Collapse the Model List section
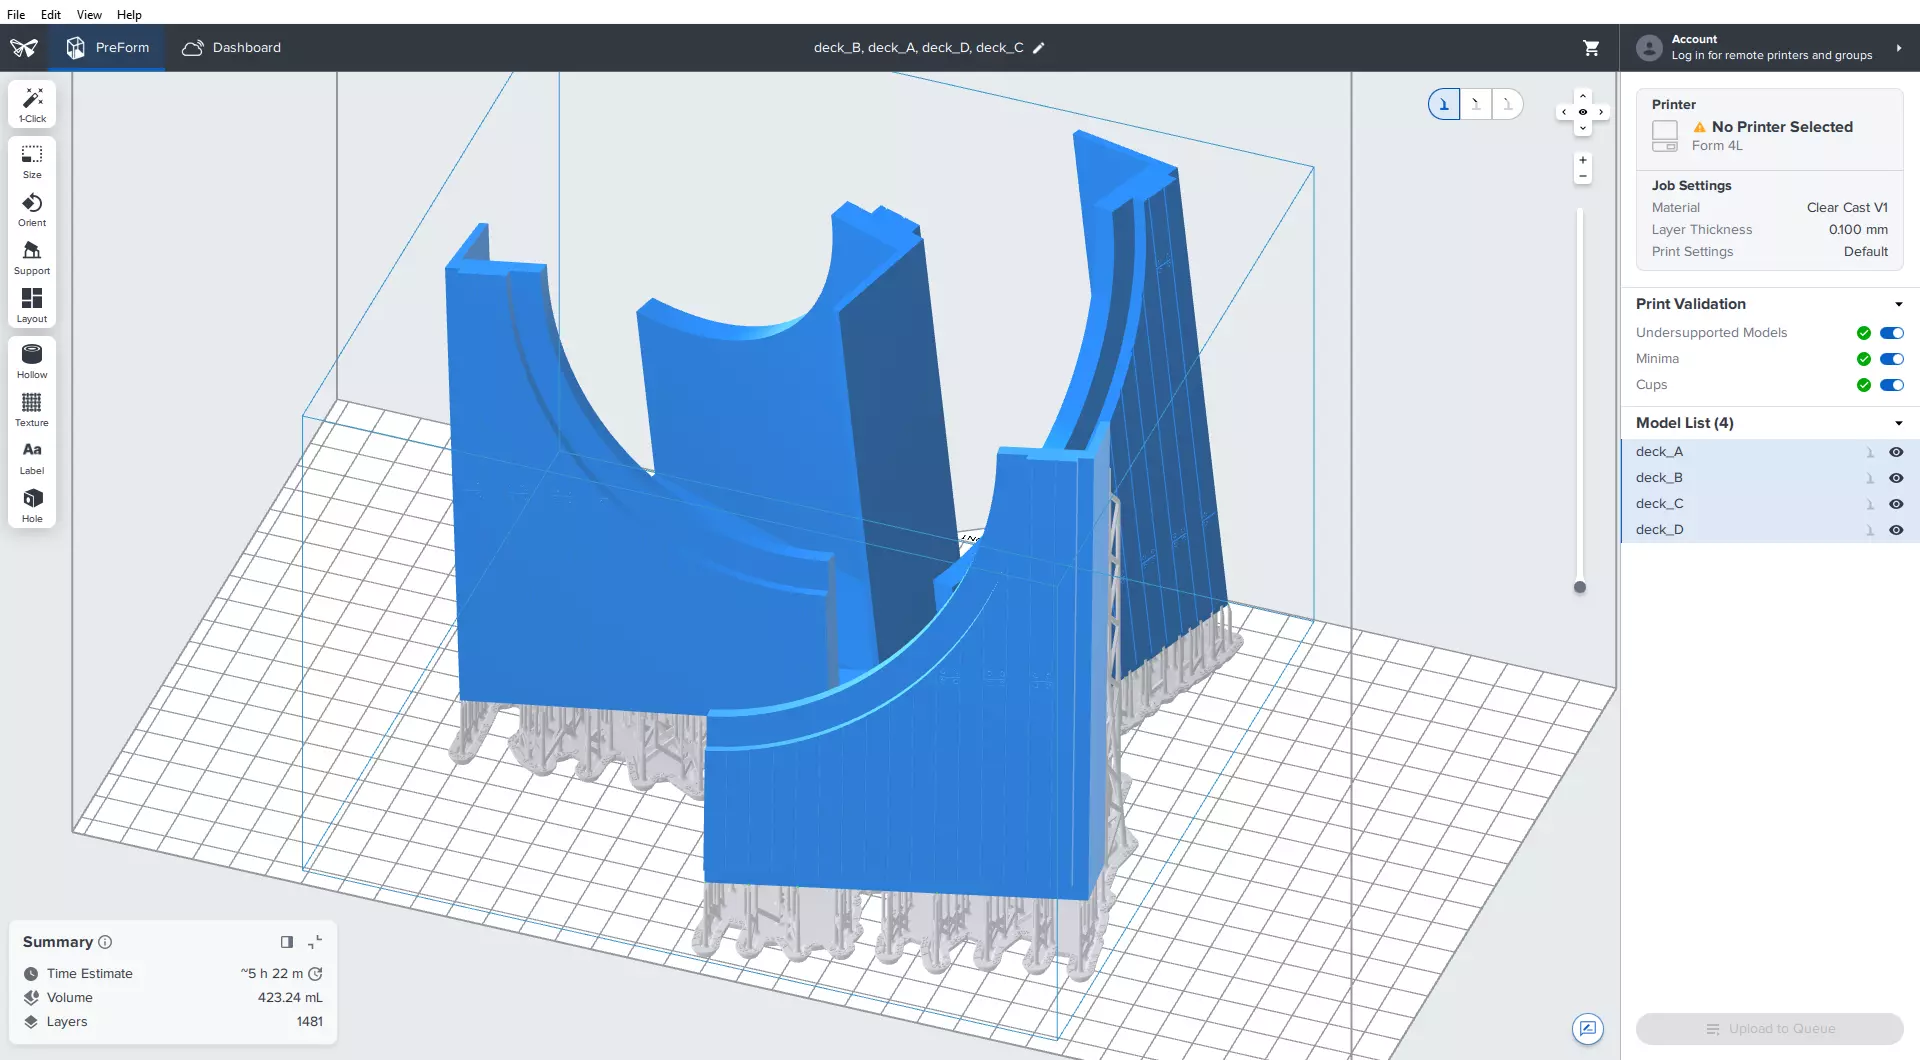 pyautogui.click(x=1898, y=423)
